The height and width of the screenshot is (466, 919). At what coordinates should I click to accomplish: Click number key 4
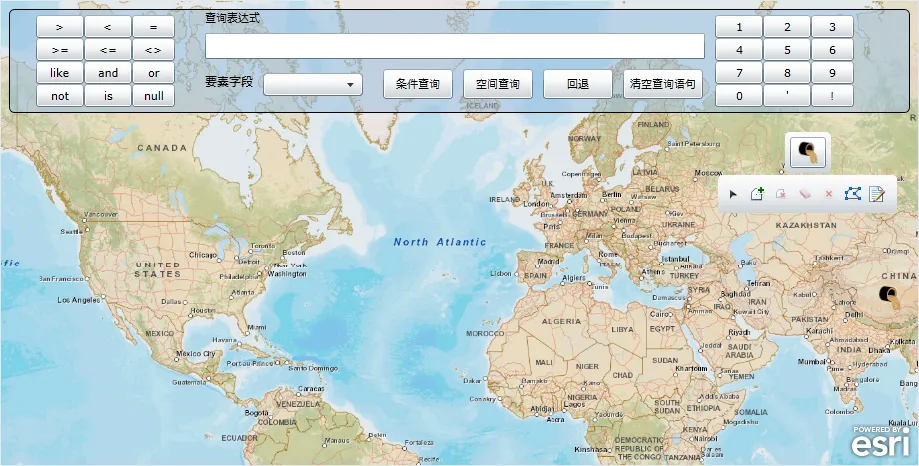pyautogui.click(x=739, y=50)
